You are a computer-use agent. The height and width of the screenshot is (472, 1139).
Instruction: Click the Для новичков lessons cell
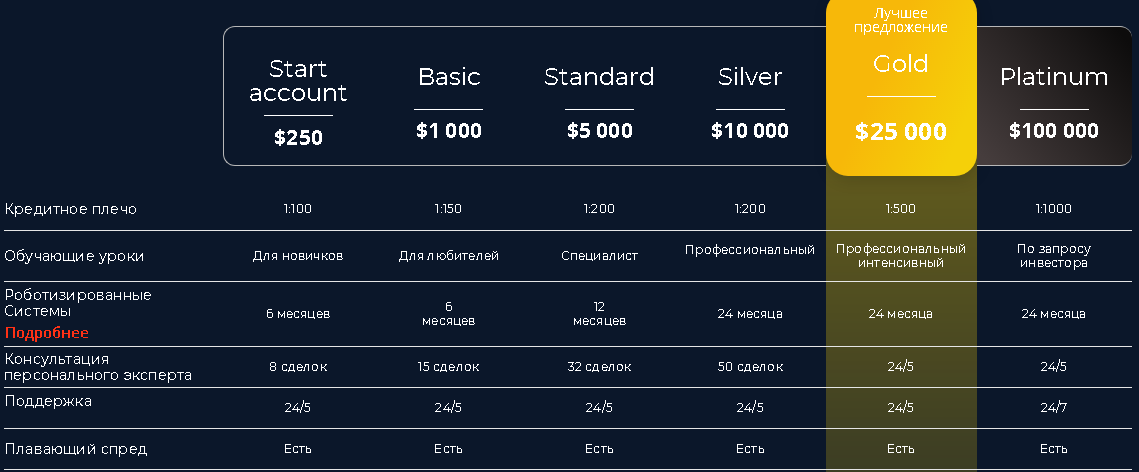point(298,256)
